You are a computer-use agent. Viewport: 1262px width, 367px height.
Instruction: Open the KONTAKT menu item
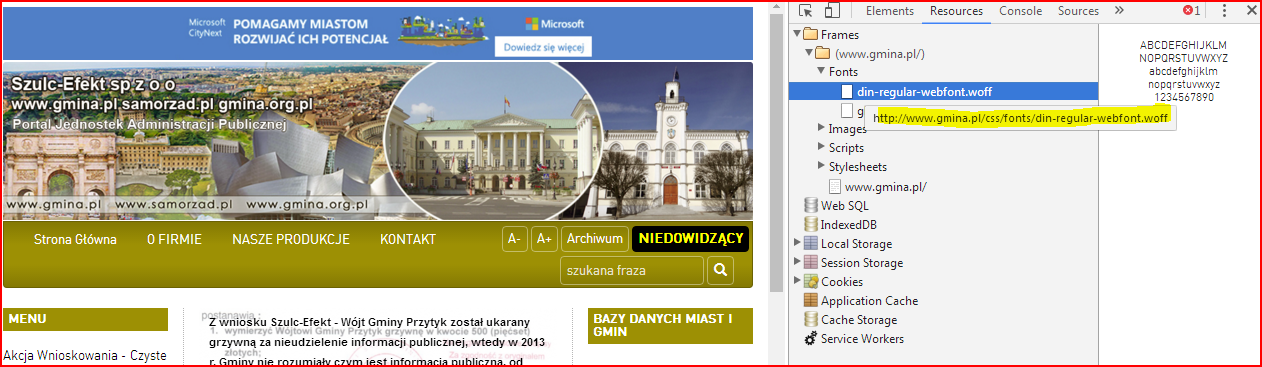point(408,240)
